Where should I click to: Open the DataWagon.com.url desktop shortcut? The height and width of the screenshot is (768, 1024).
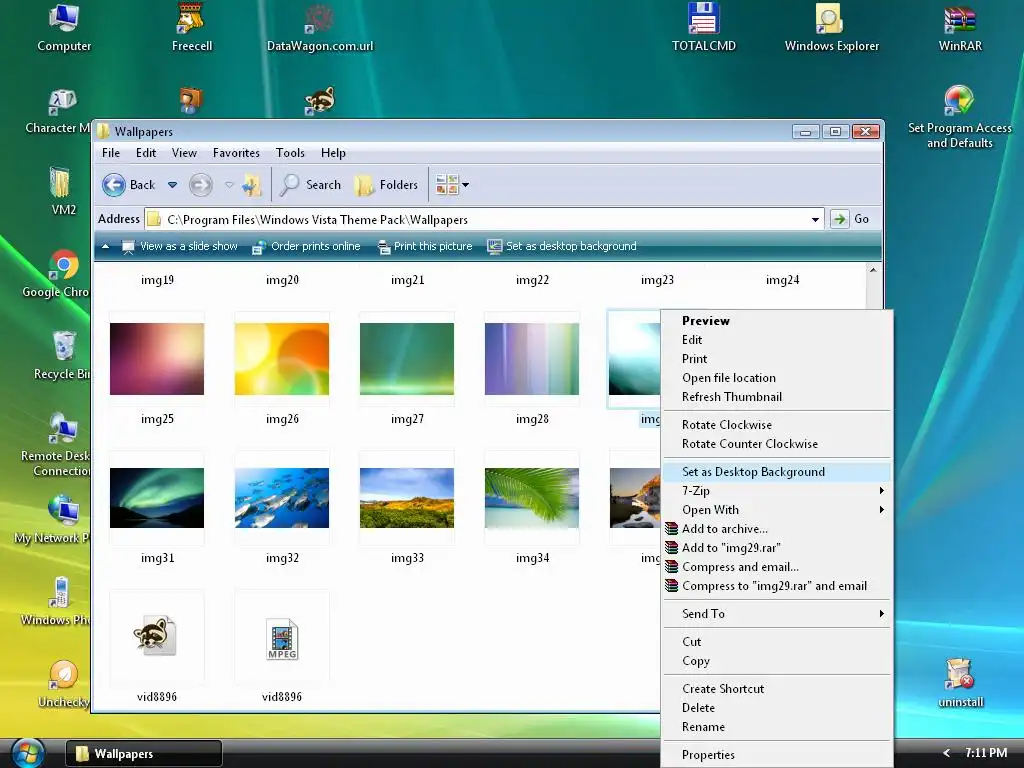click(320, 27)
